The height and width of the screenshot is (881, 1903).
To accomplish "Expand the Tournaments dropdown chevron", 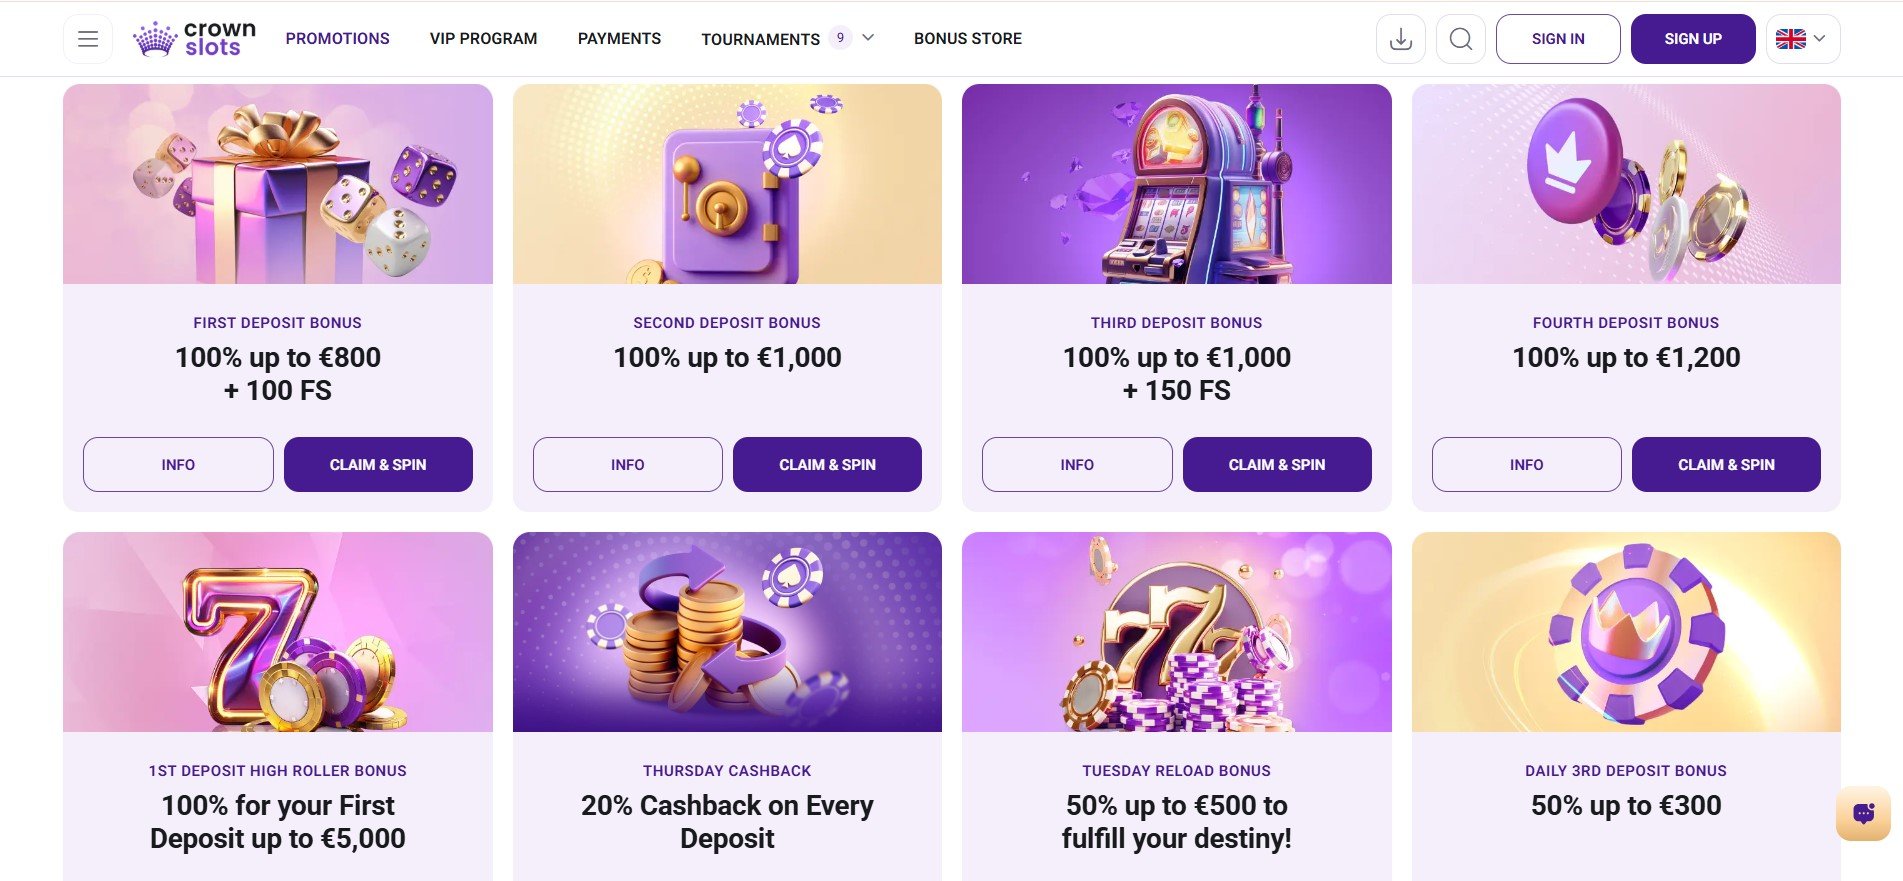I will pos(868,38).
